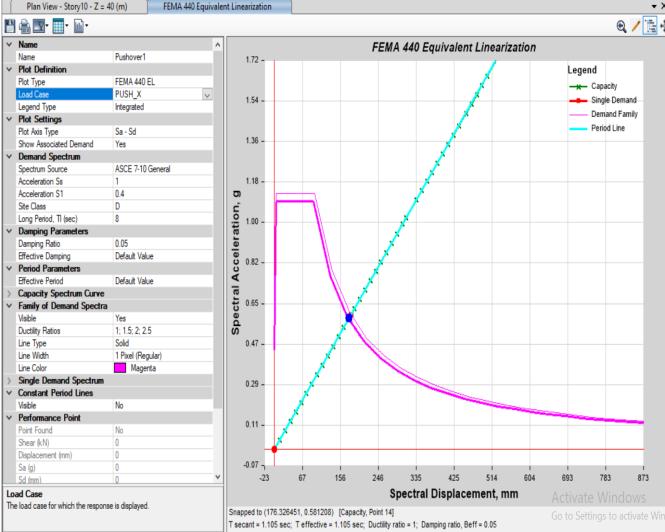665x532 pixels.
Task: Click the Magenta line color swatch
Action: pos(120,368)
